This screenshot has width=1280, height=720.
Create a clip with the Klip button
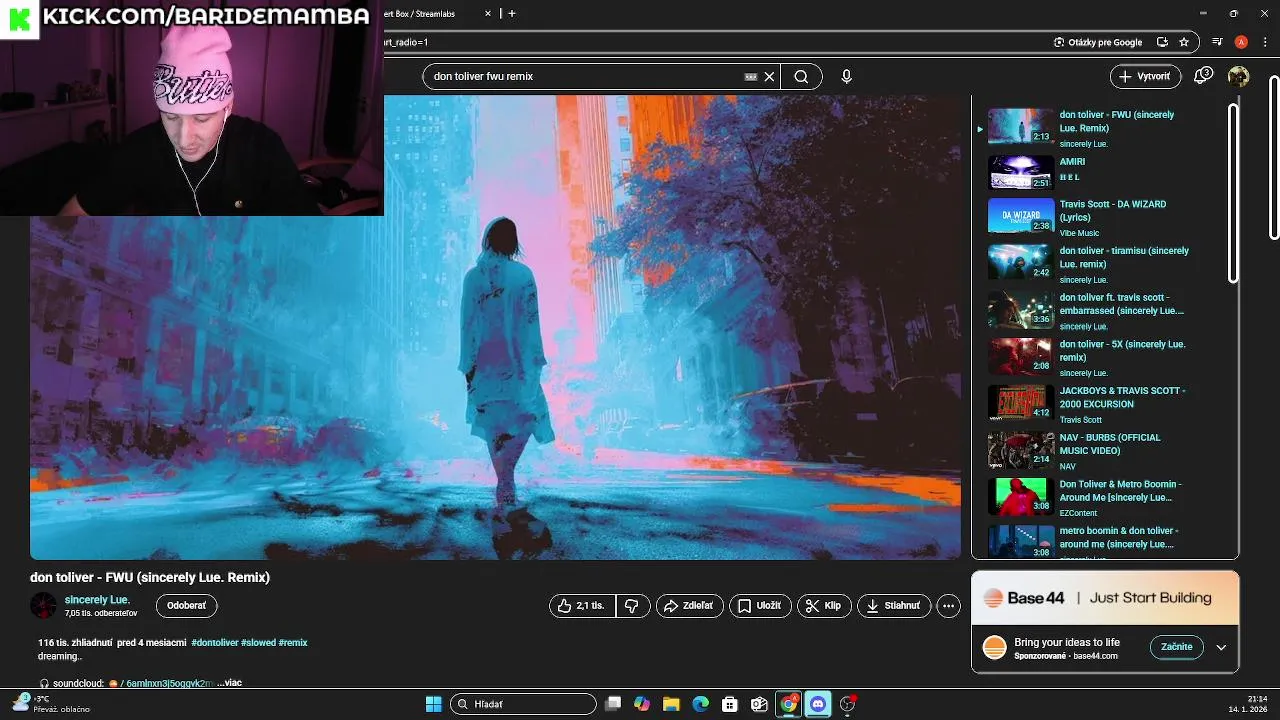[x=824, y=606]
